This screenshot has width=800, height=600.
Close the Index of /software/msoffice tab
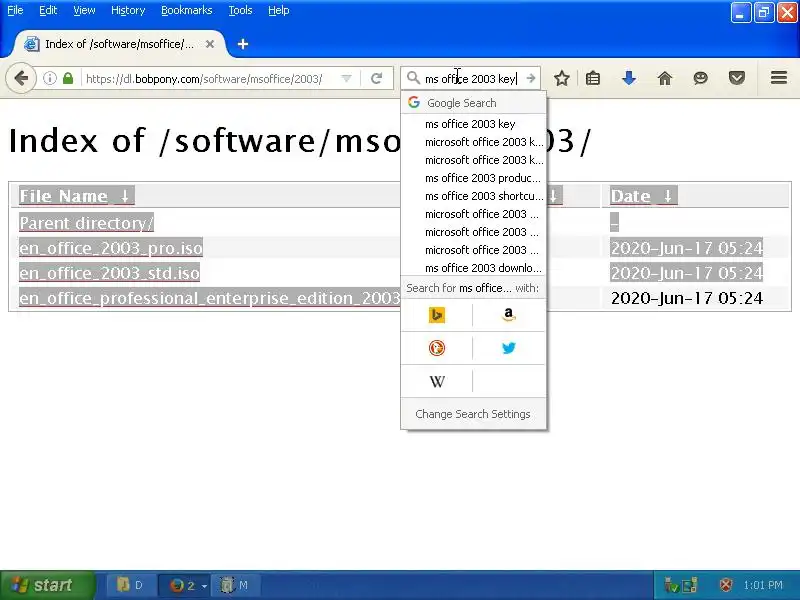point(210,44)
